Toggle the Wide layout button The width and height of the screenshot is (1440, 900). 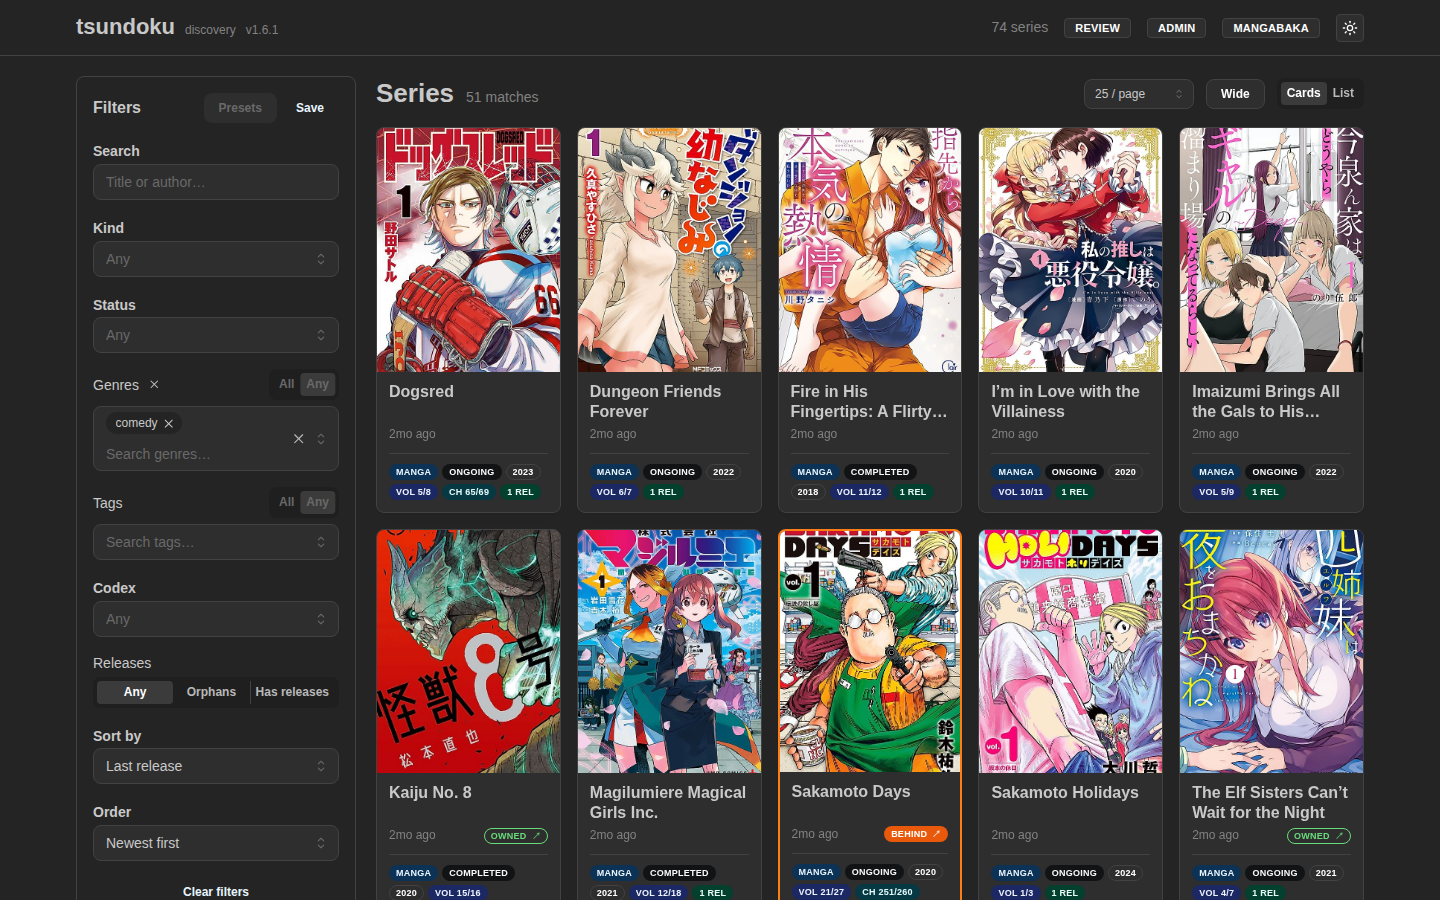pyautogui.click(x=1235, y=94)
